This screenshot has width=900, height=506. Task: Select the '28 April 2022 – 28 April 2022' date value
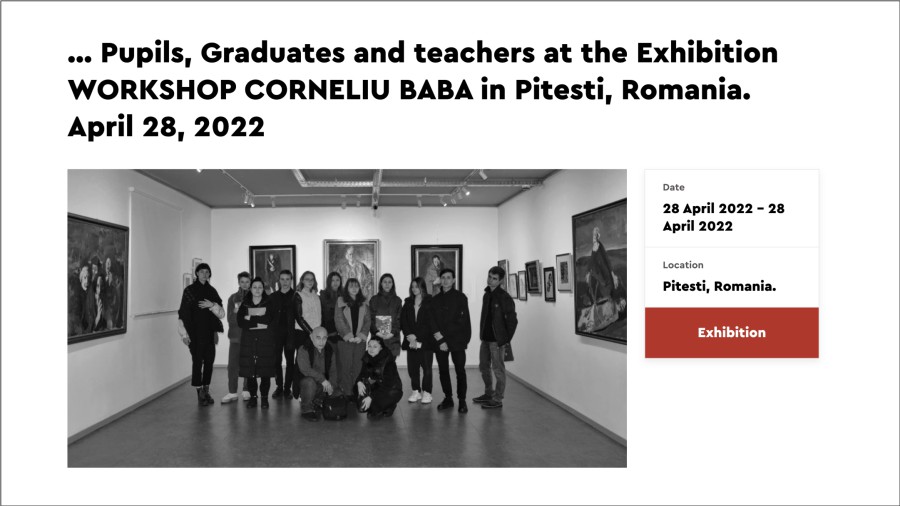[723, 217]
